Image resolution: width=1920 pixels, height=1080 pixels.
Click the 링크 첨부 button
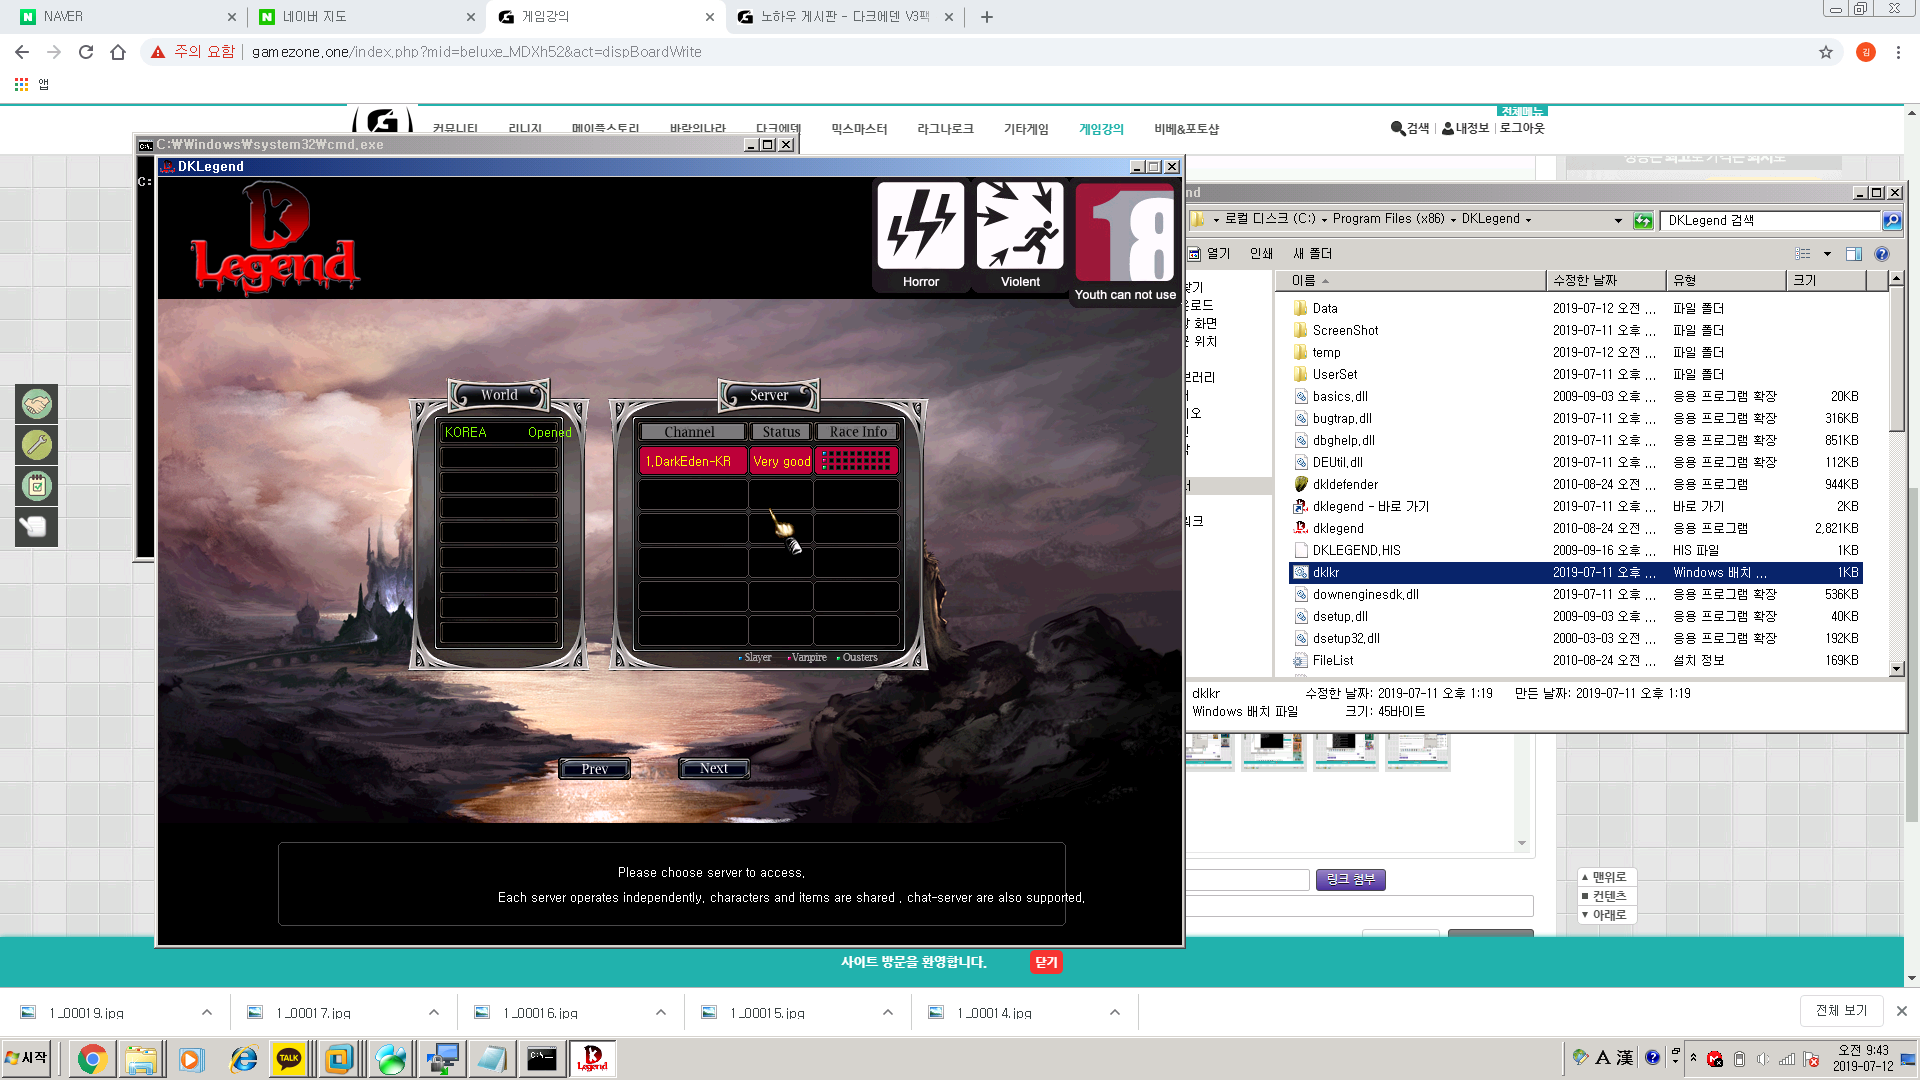(1350, 879)
